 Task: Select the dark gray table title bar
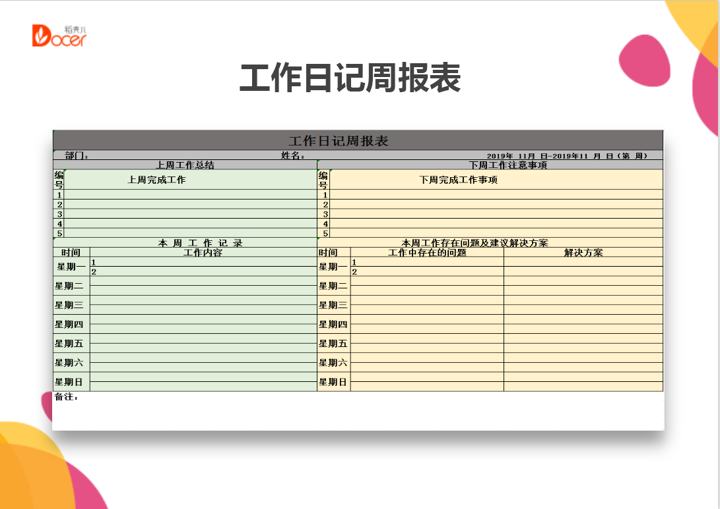(357, 140)
